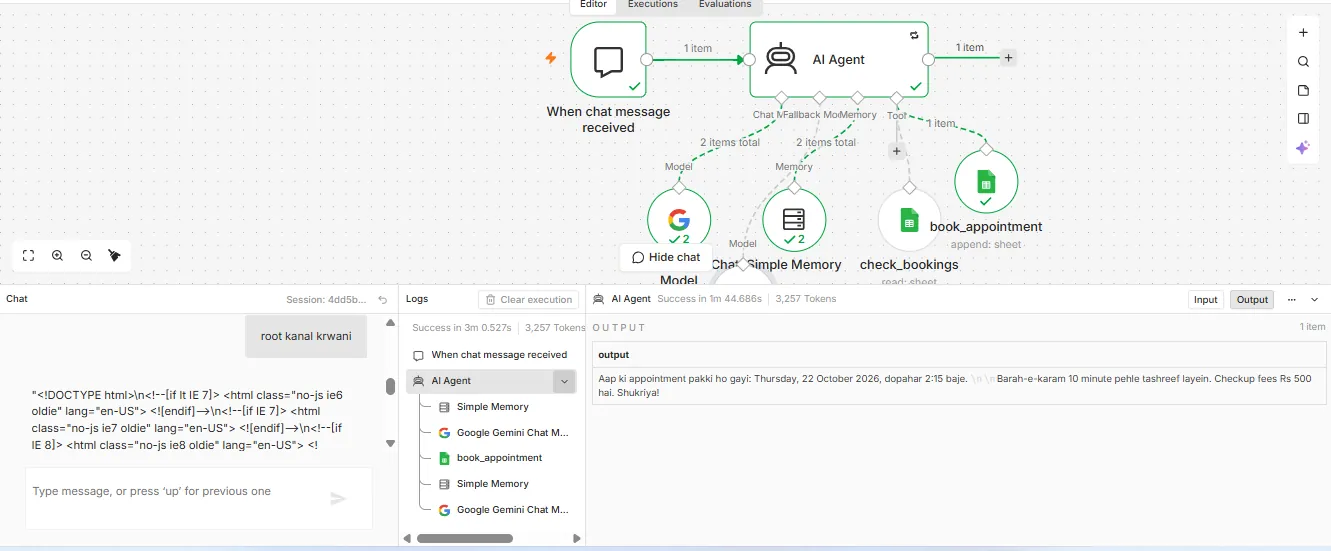This screenshot has width=1331, height=551.
Task: Click the 'root kanal krwani' chat message
Action: point(306,337)
